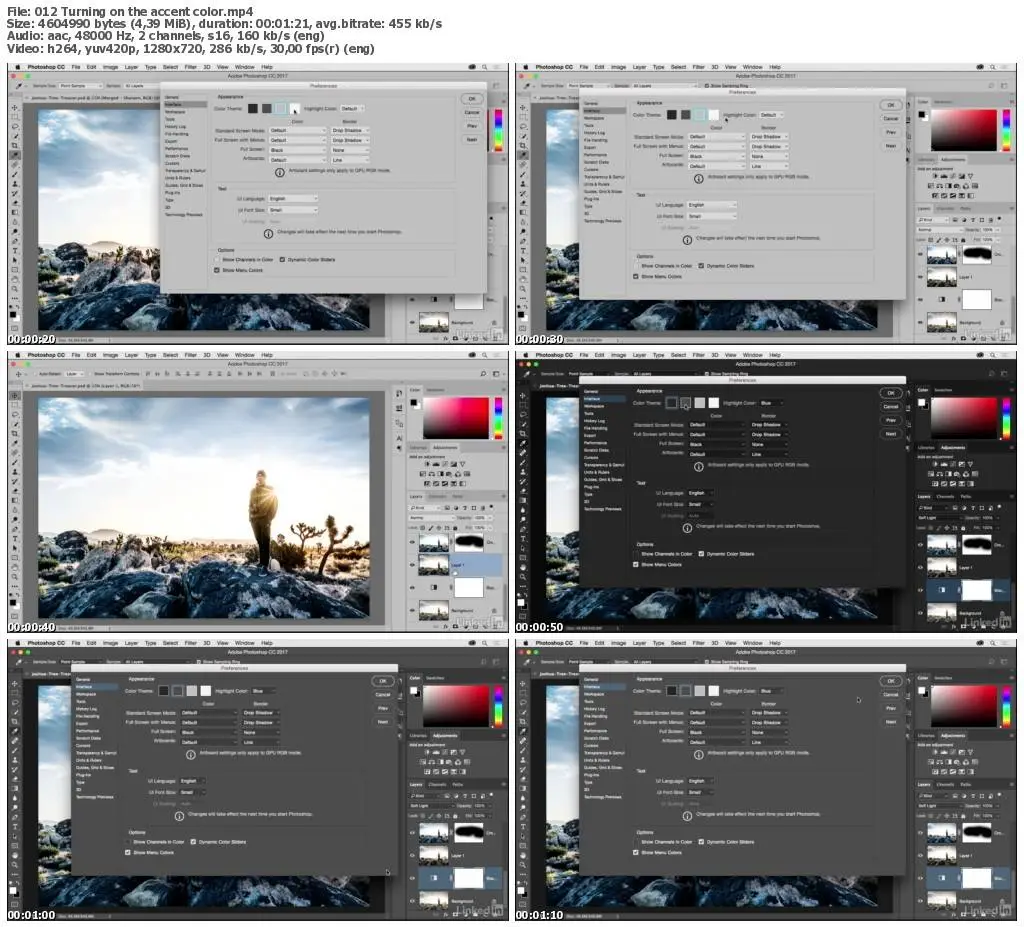Choose the lightest Color Theme swatch, 00:00:50 frame
The image size is (1024, 927).
pos(714,403)
